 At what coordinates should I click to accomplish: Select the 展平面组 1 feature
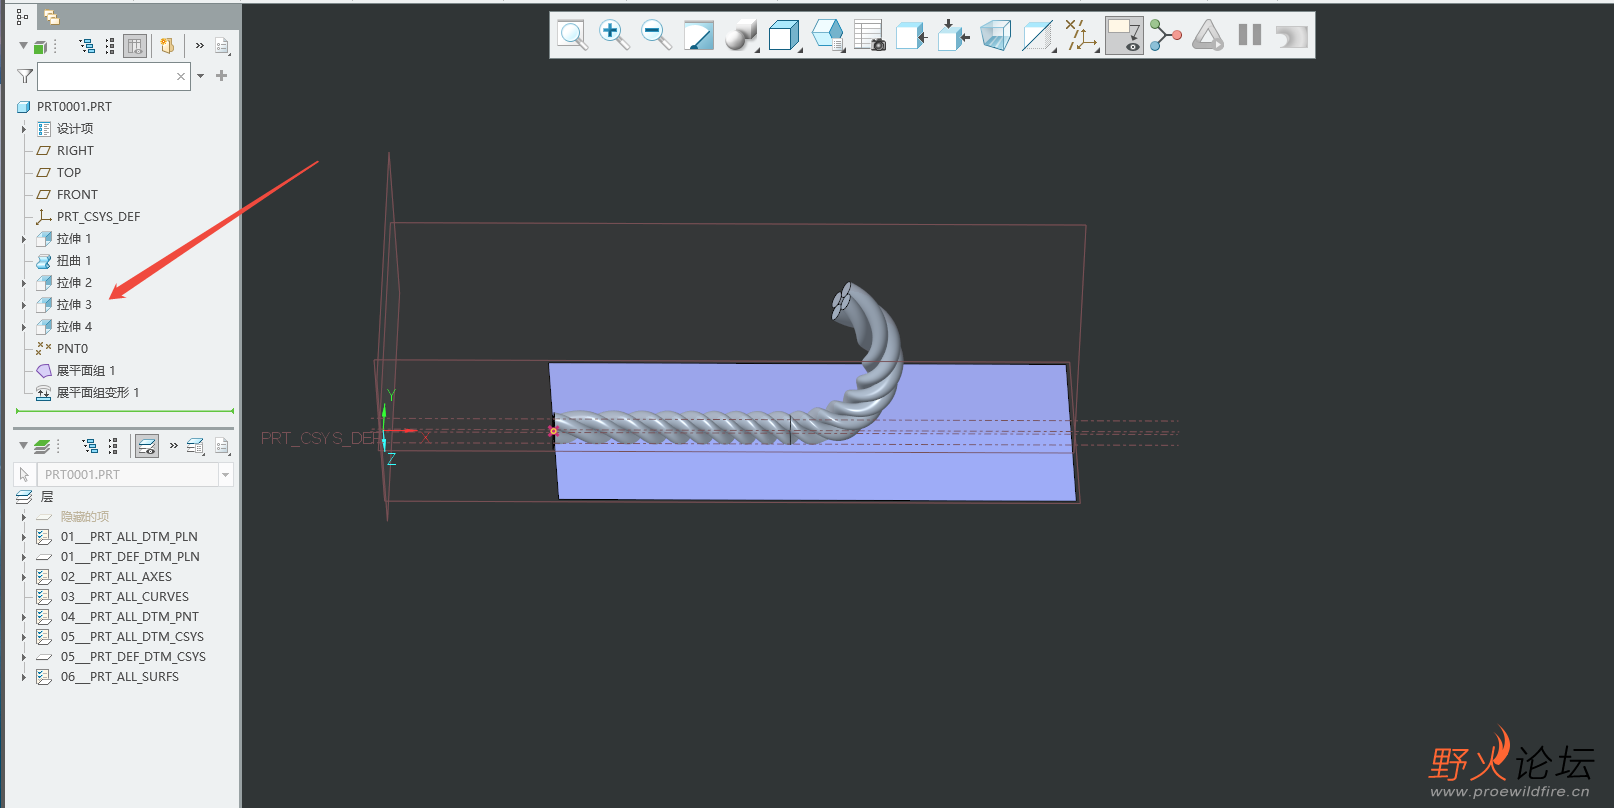(85, 371)
